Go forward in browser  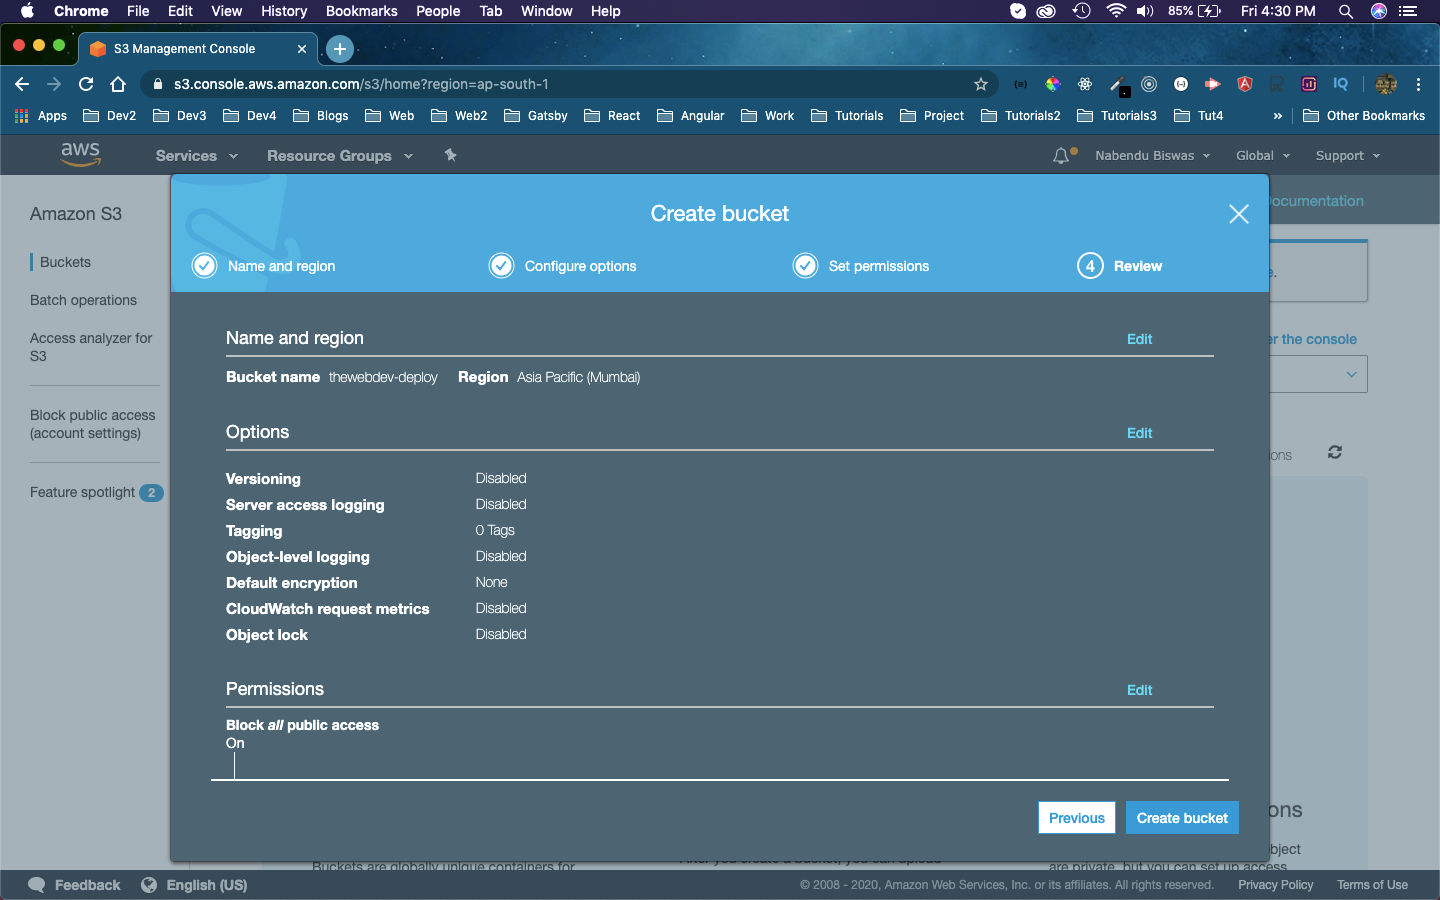54,84
